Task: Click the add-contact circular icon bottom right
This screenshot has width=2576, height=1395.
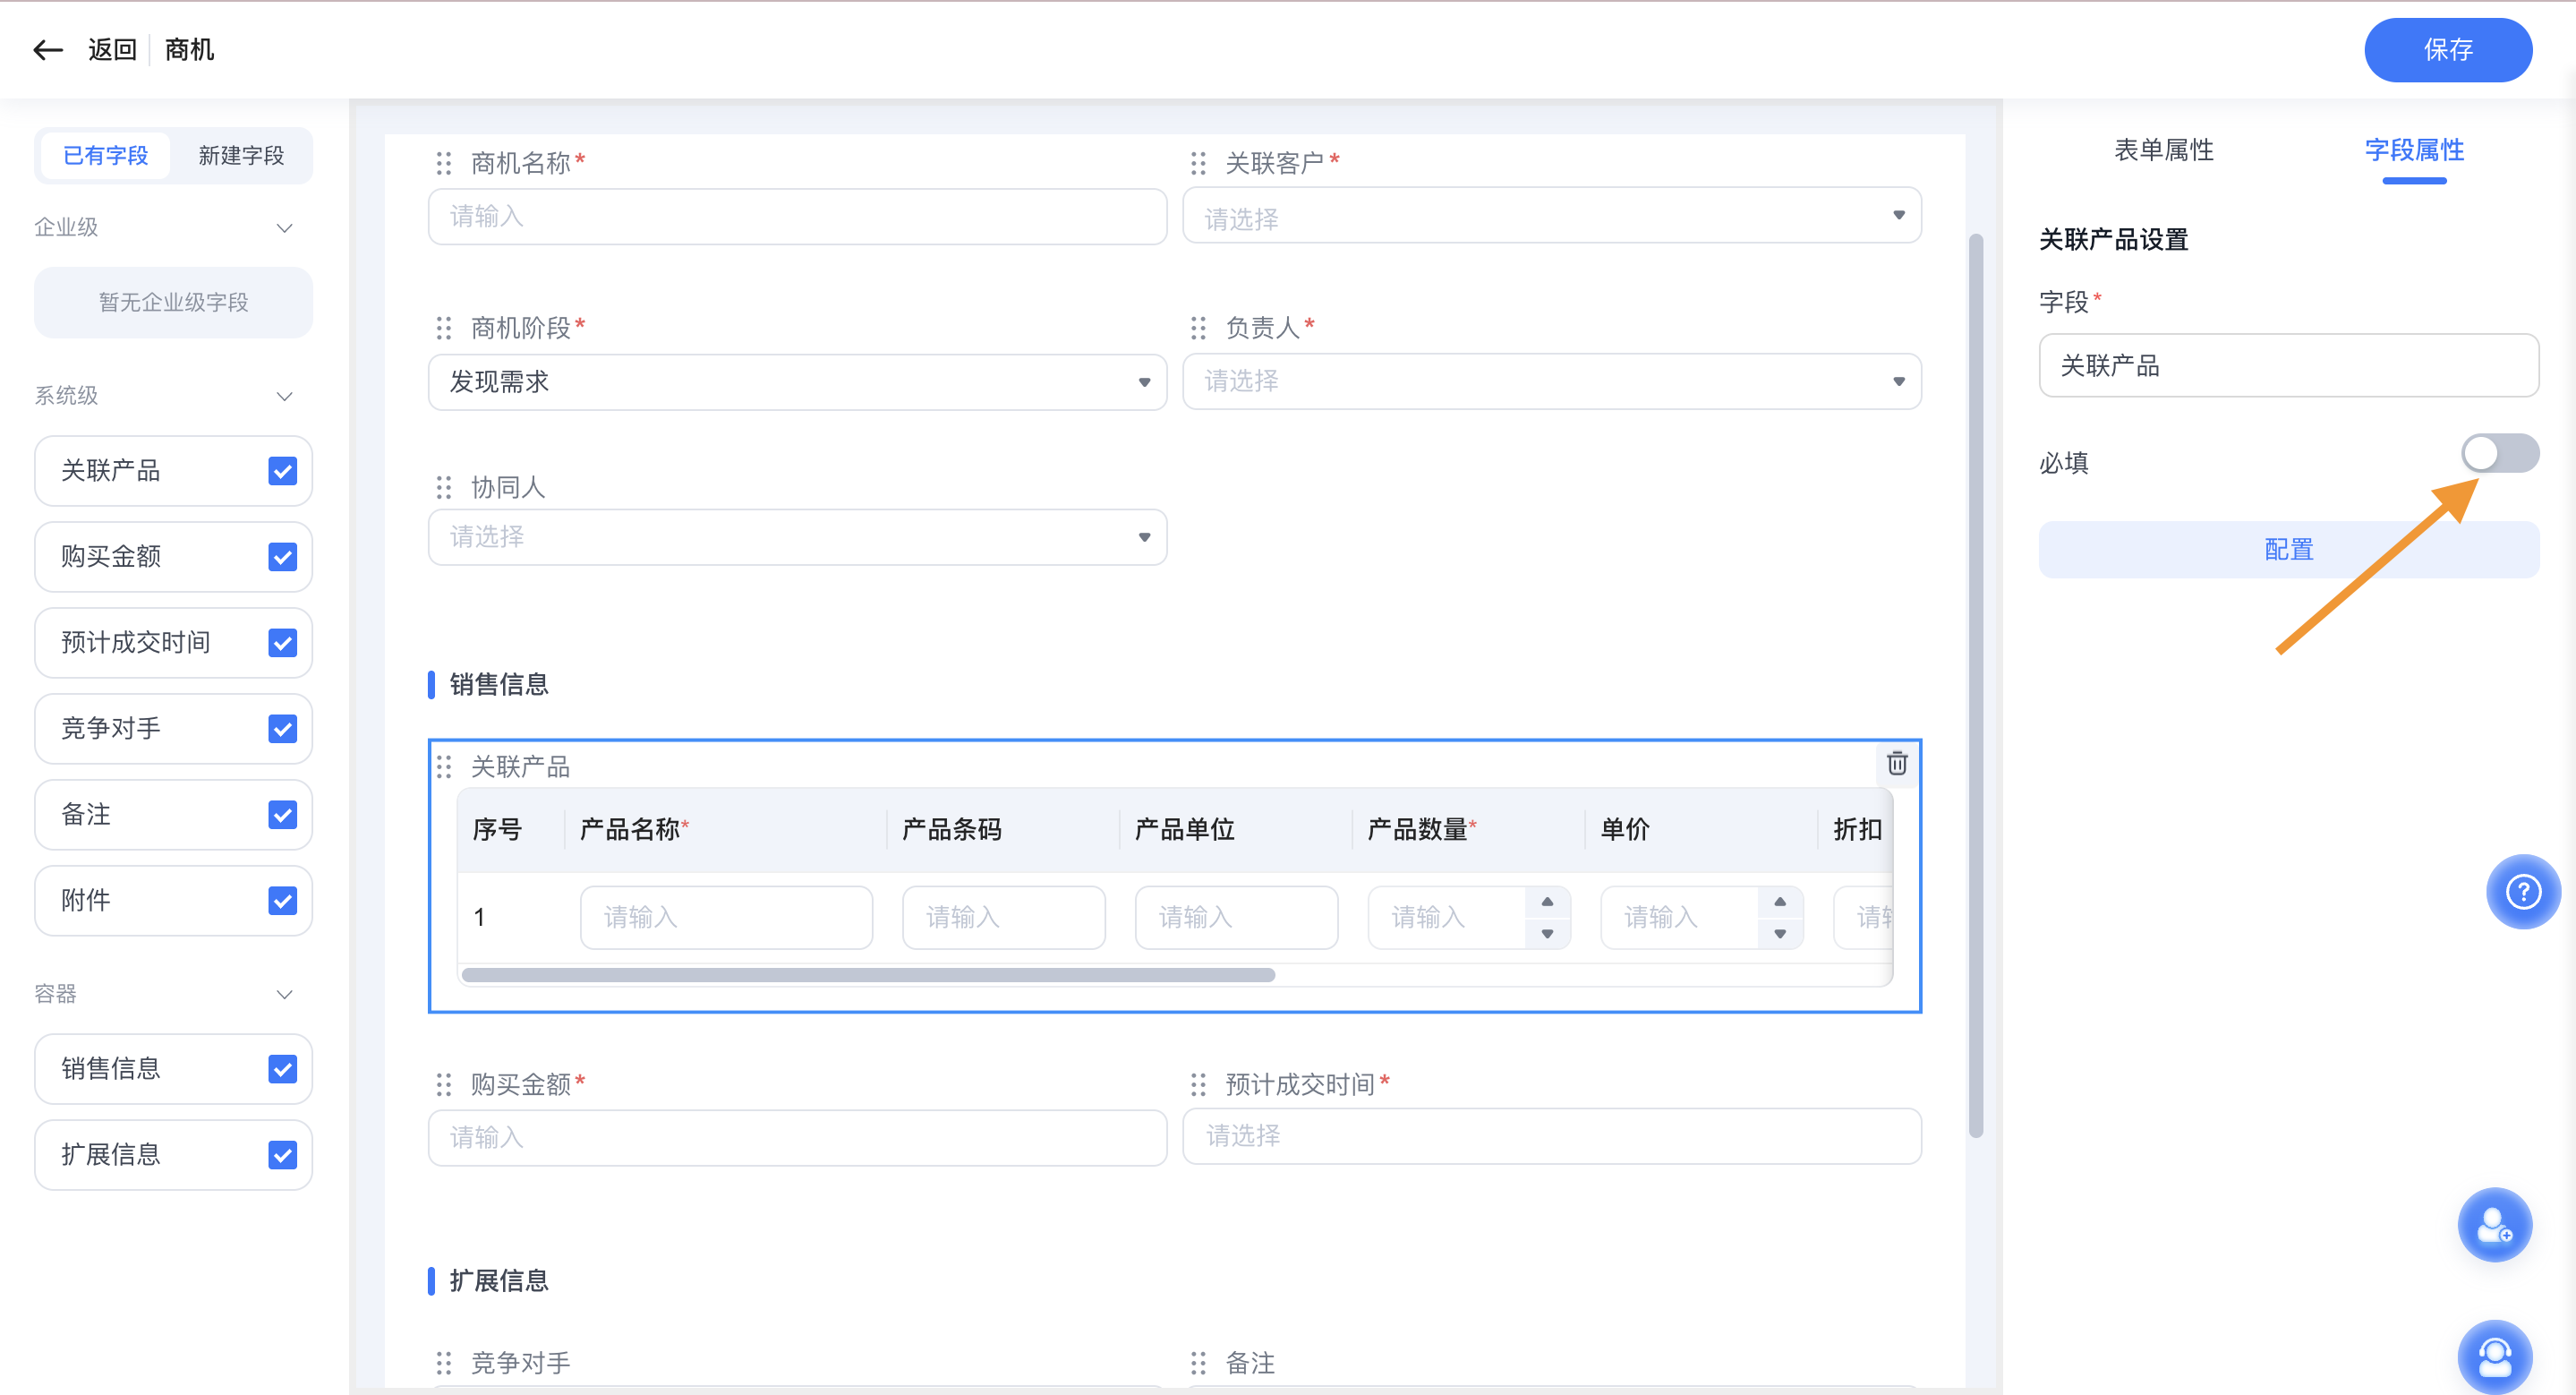Action: tap(2494, 1224)
